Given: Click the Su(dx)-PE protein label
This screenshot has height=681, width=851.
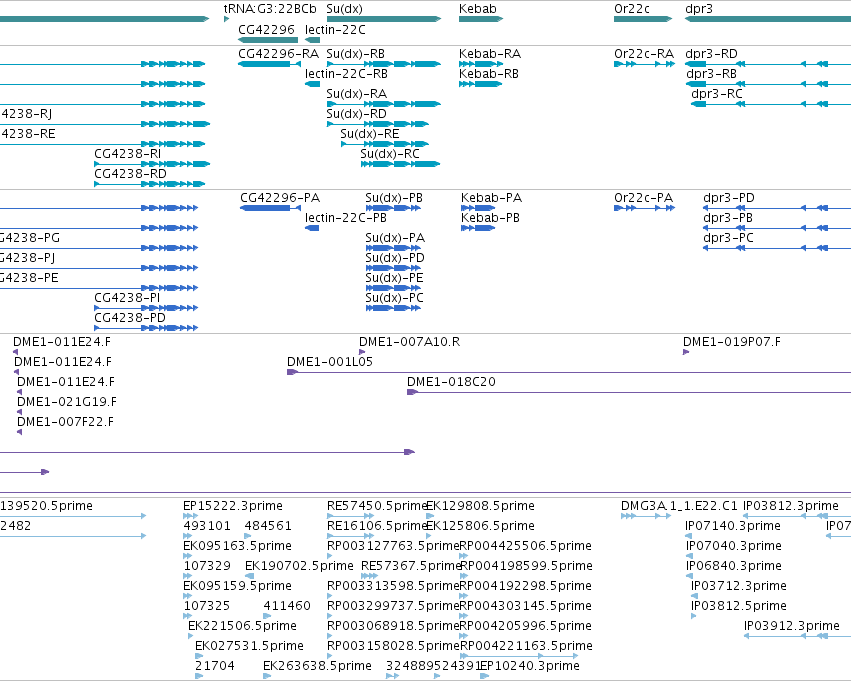Looking at the screenshot, I should [x=394, y=278].
